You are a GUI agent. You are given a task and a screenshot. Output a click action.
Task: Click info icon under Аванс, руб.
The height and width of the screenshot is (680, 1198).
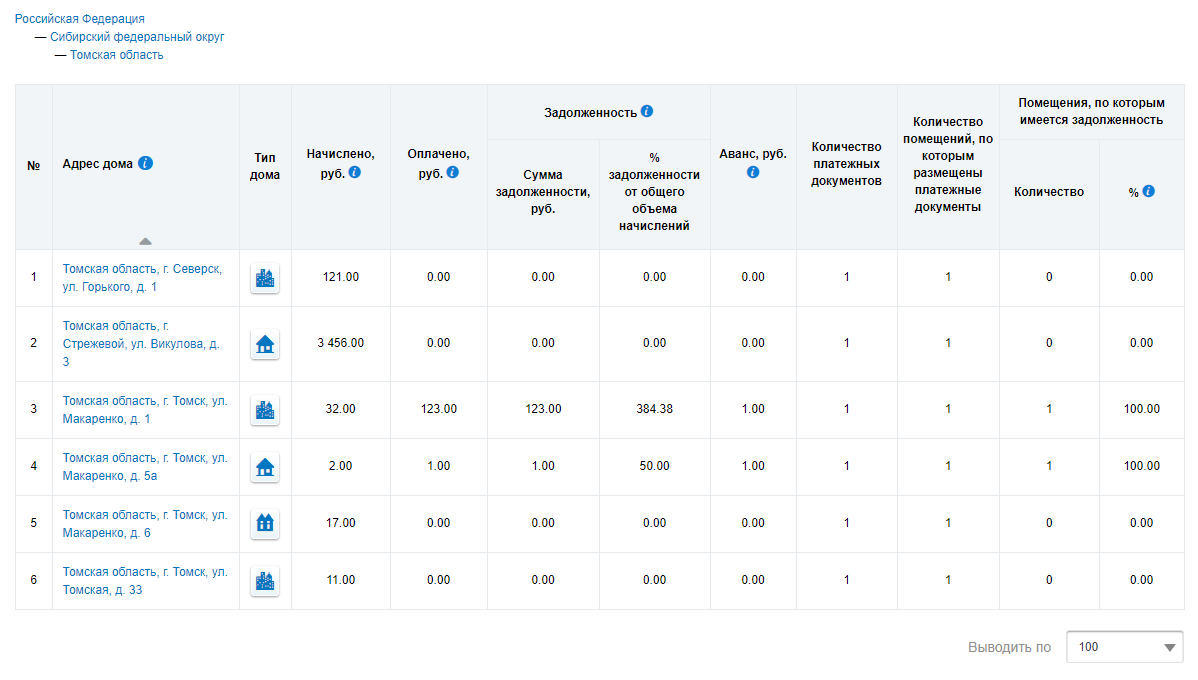[753, 172]
